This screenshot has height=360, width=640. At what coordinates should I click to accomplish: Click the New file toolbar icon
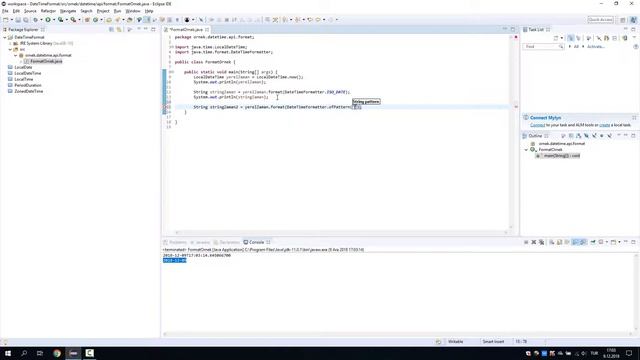coord(5,20)
